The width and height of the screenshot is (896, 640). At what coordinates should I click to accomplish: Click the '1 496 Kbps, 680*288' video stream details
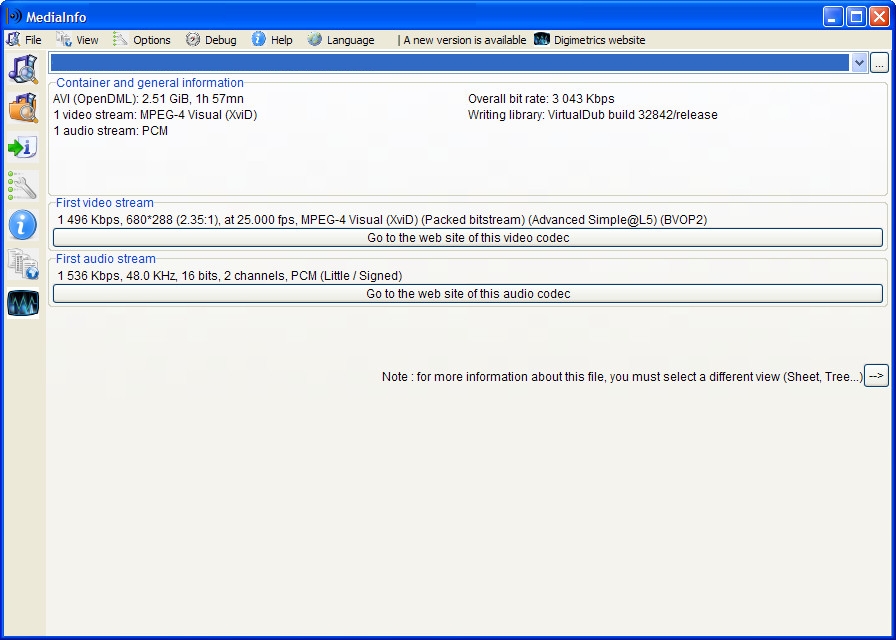click(382, 220)
